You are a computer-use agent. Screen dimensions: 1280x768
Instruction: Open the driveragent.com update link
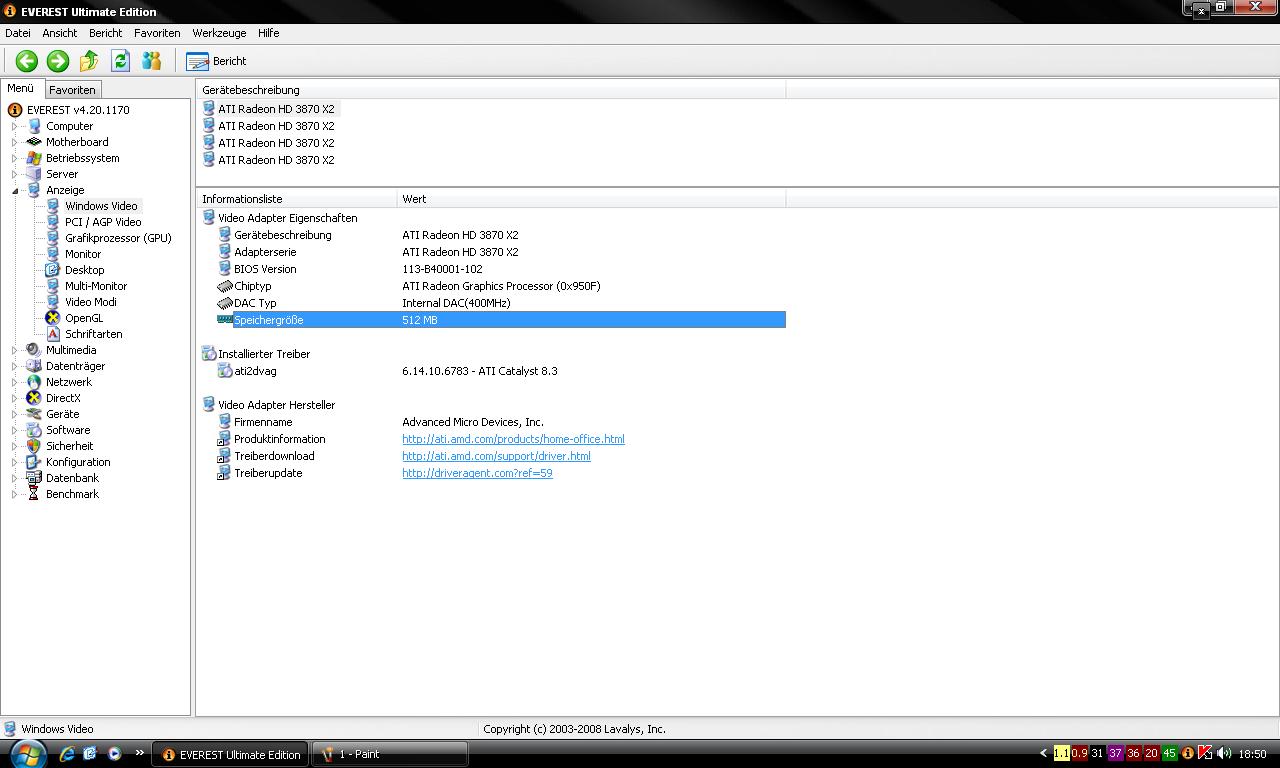(x=477, y=473)
